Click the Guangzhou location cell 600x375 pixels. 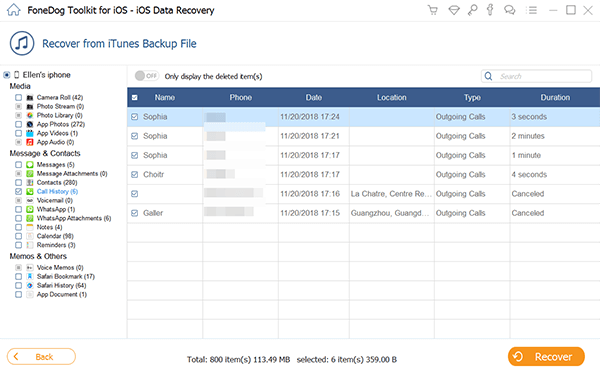click(x=391, y=213)
